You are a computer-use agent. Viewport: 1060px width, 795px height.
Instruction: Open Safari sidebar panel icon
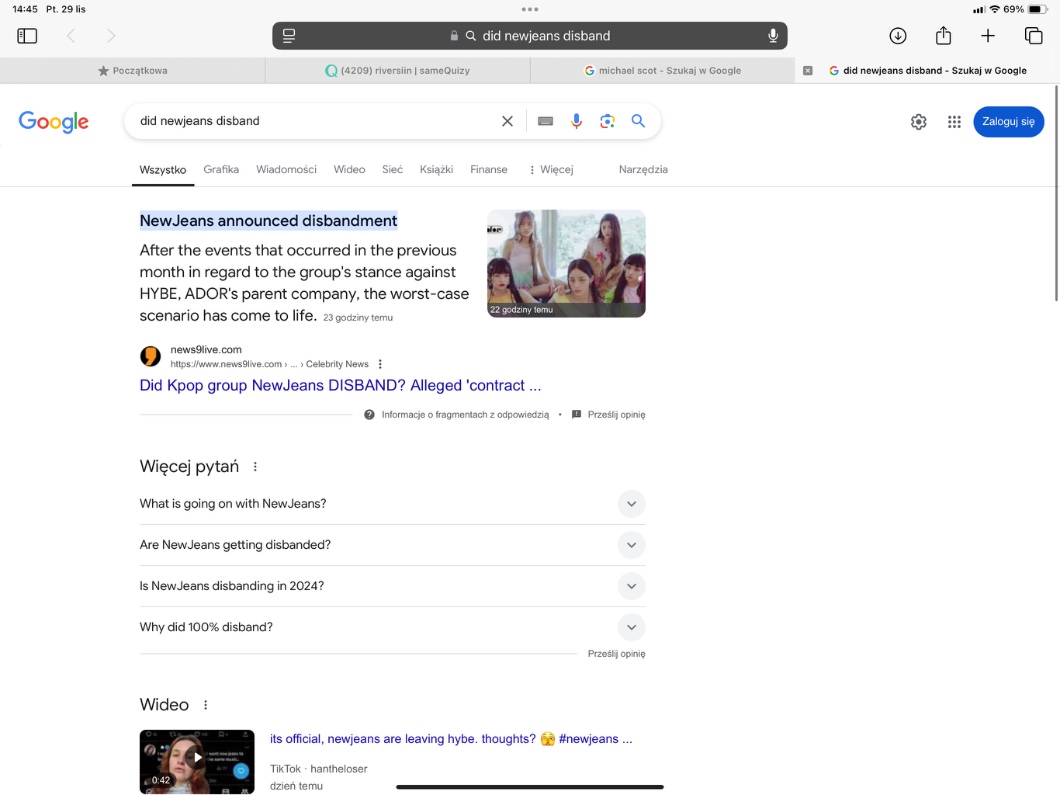click(27, 36)
